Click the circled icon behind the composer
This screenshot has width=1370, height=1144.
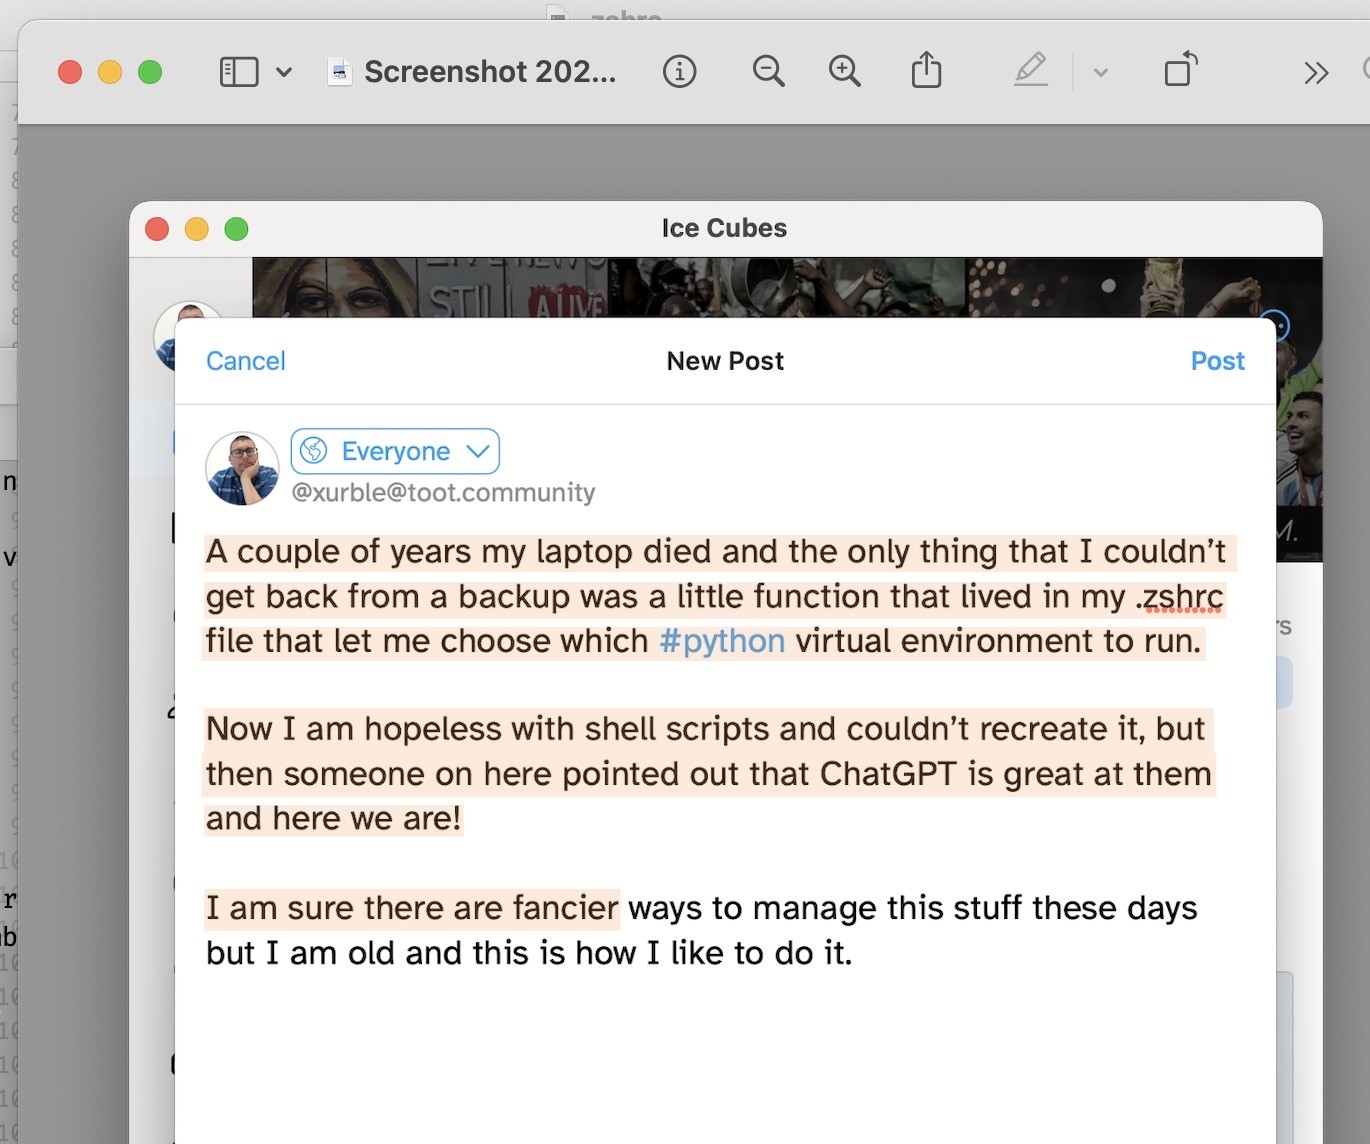(x=1274, y=325)
